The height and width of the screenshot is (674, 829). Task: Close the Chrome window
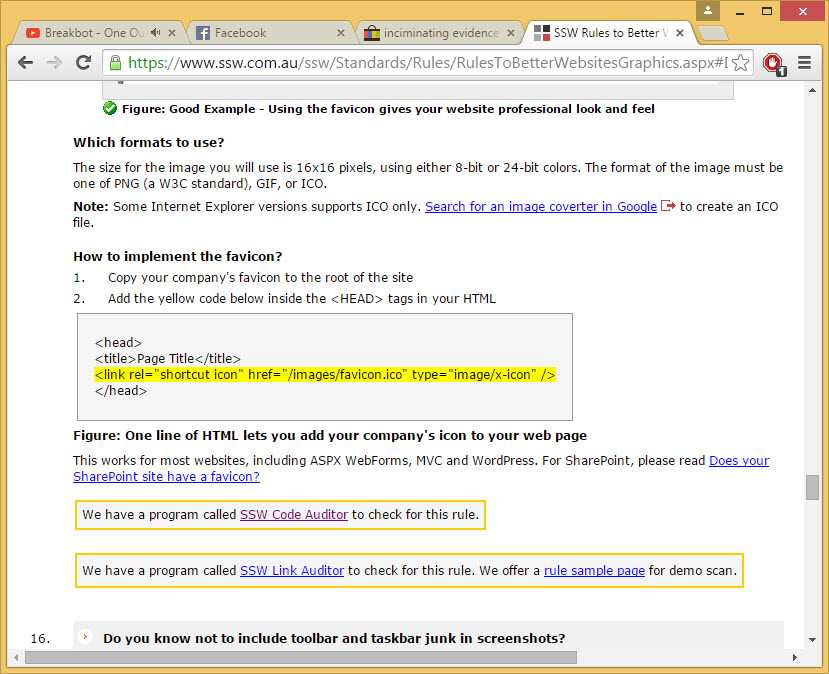tap(803, 11)
